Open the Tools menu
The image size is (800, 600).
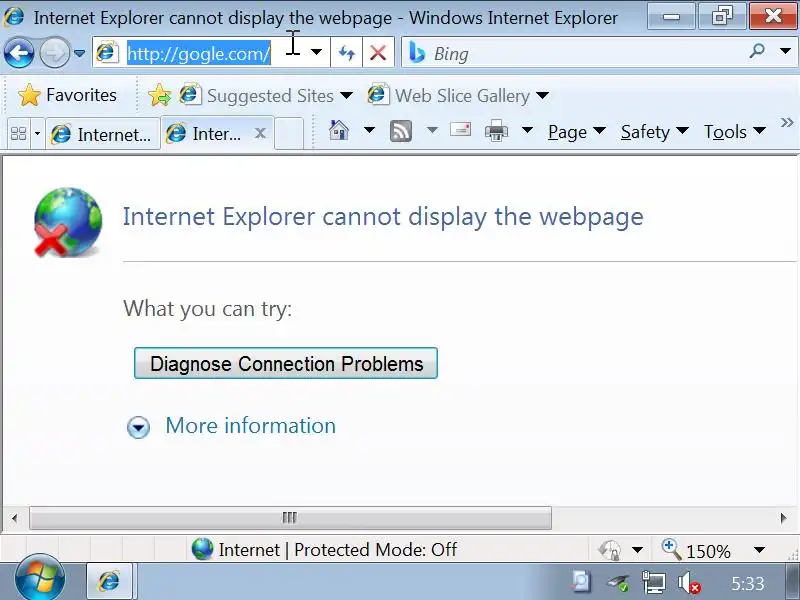[x=735, y=132]
